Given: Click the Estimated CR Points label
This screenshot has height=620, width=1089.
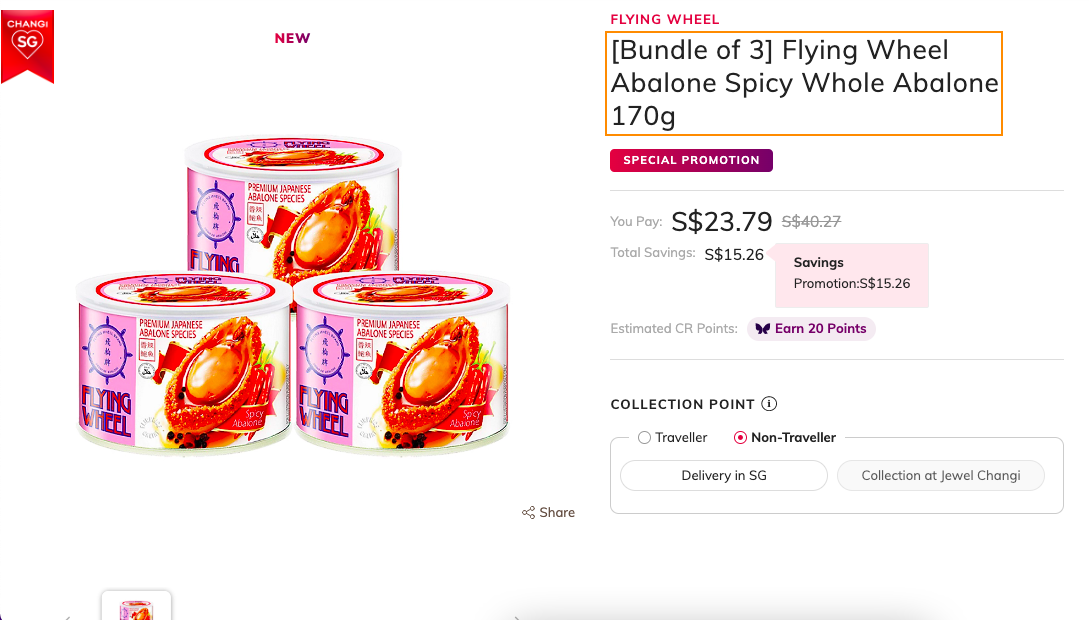Looking at the screenshot, I should 674,329.
